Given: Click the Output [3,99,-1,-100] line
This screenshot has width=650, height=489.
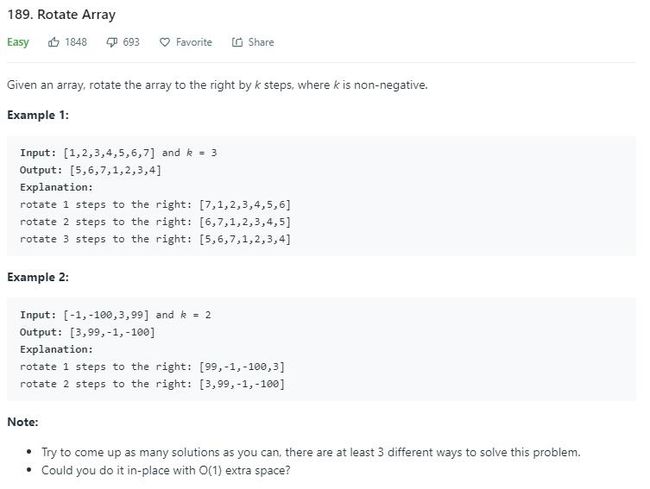Looking at the screenshot, I should click(x=87, y=332).
